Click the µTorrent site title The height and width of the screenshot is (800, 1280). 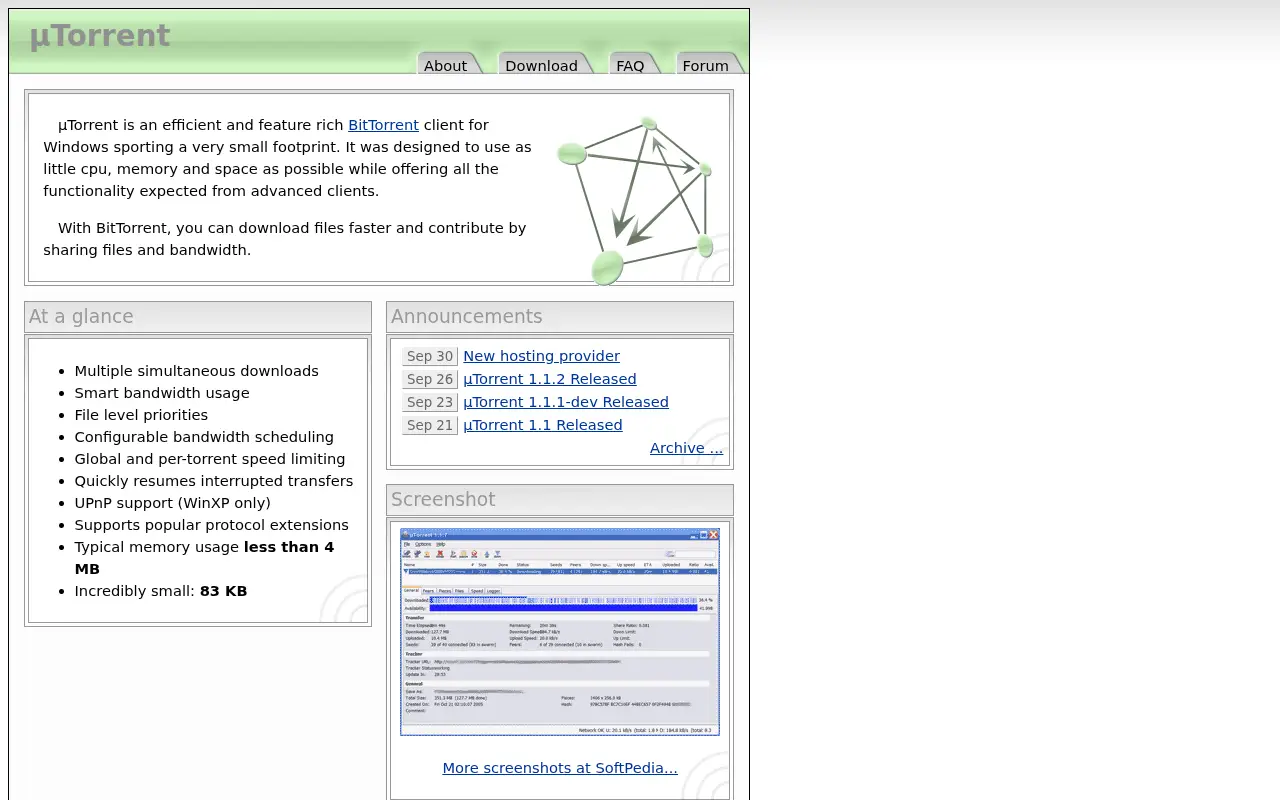(99, 36)
